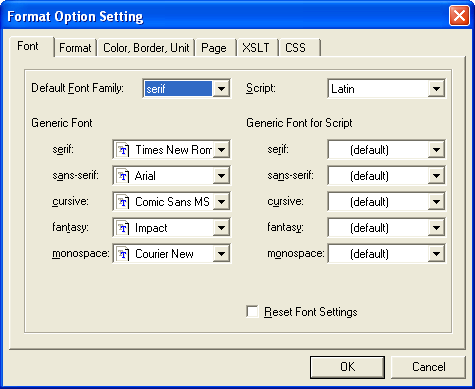Expand the monospace Courier New dropdown arrow
This screenshot has width=475, height=389.
click(x=221, y=254)
